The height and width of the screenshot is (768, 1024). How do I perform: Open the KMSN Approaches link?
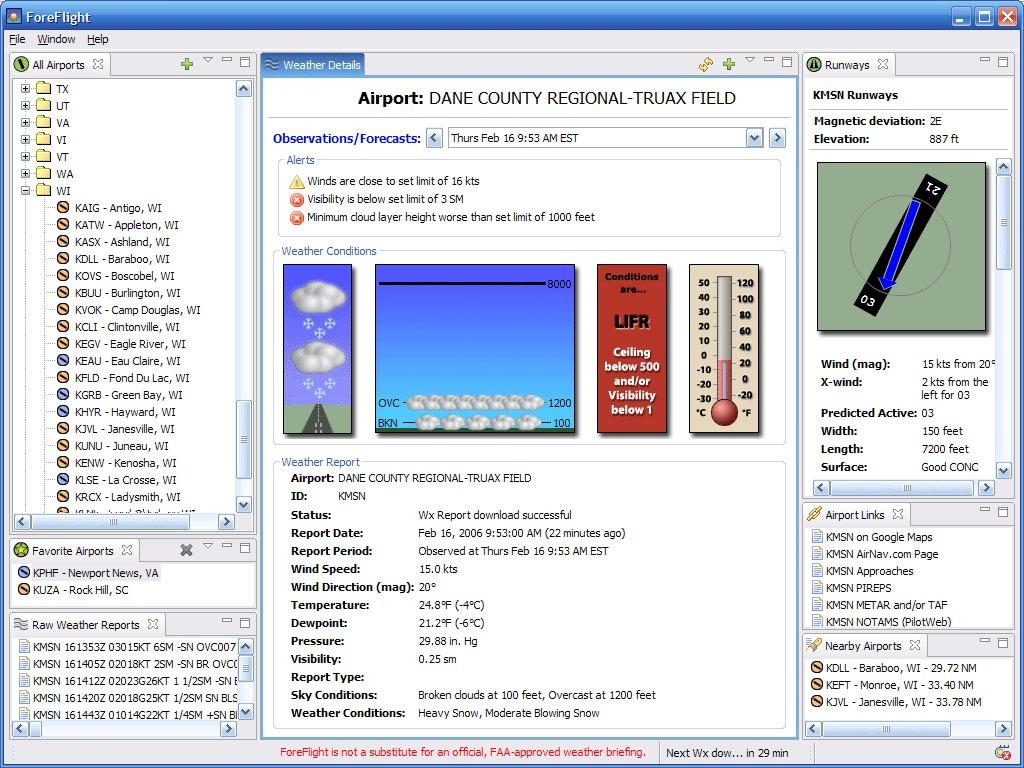[869, 571]
